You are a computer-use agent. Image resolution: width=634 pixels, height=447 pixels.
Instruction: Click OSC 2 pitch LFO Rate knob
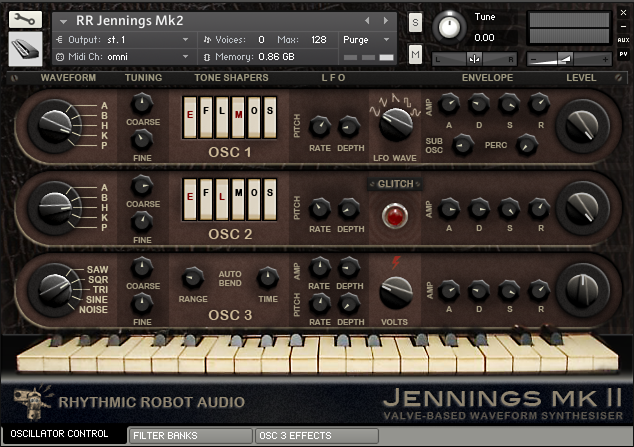point(320,209)
